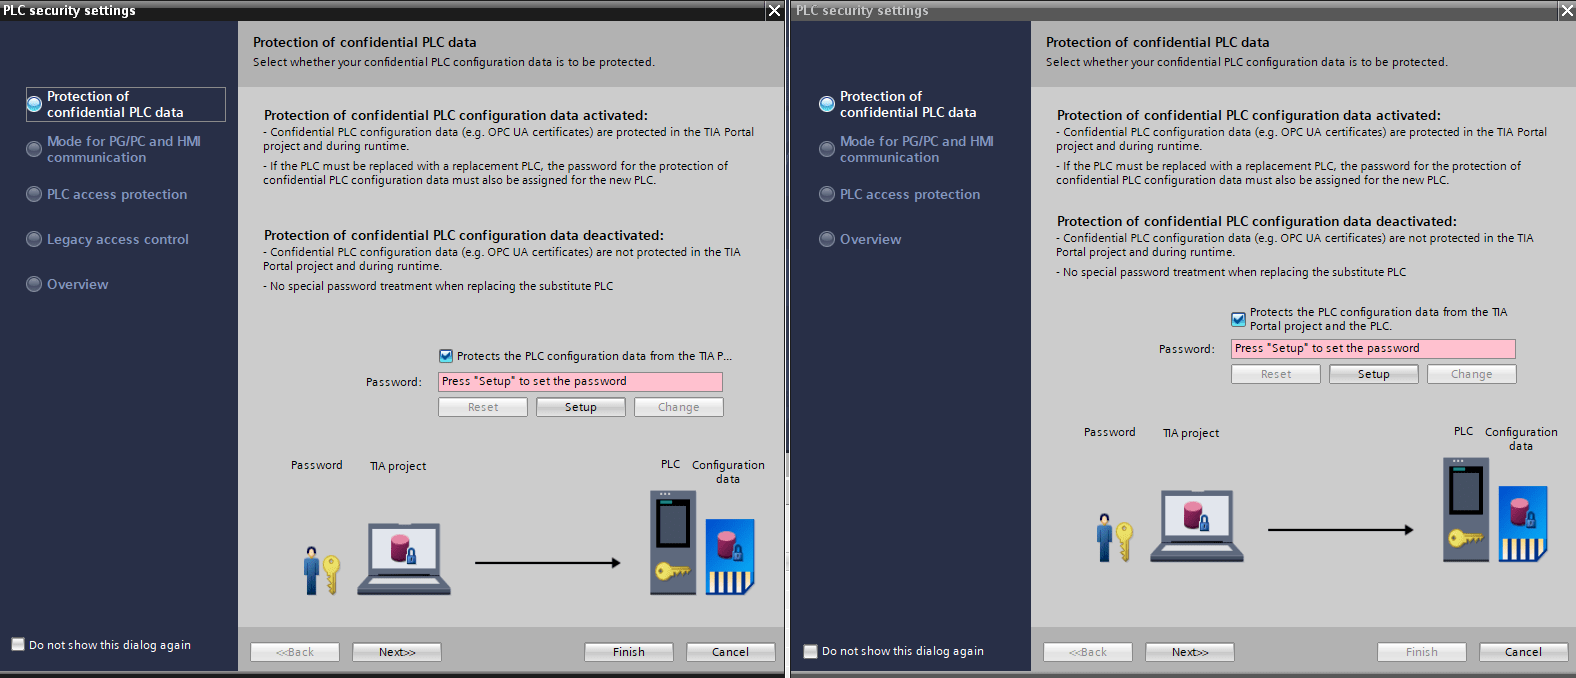Open 'PLC access protection' step in right dialog
The height and width of the screenshot is (678, 1576).
[909, 194]
